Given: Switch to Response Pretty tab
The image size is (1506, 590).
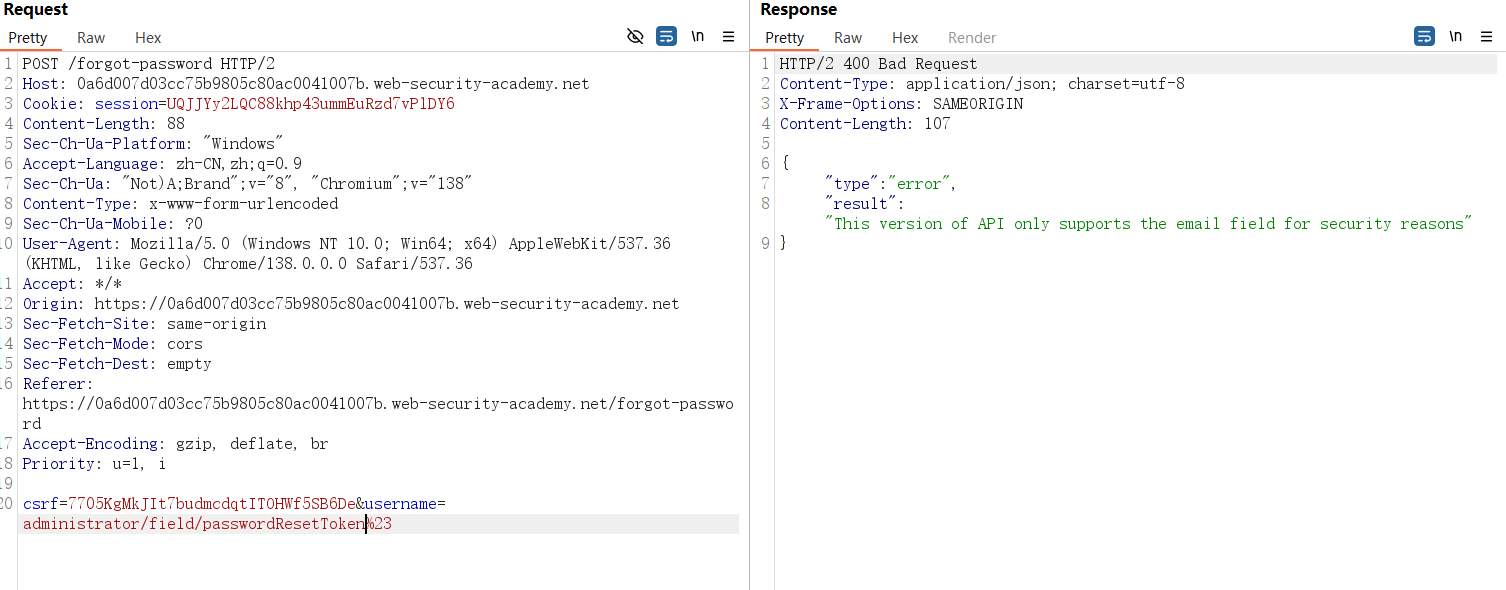Looking at the screenshot, I should point(785,38).
